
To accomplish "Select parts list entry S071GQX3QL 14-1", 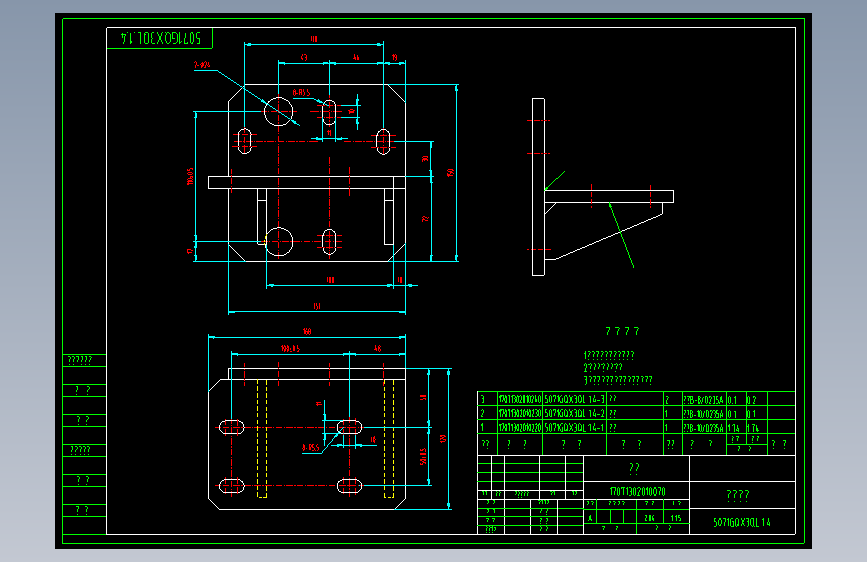I will (574, 428).
